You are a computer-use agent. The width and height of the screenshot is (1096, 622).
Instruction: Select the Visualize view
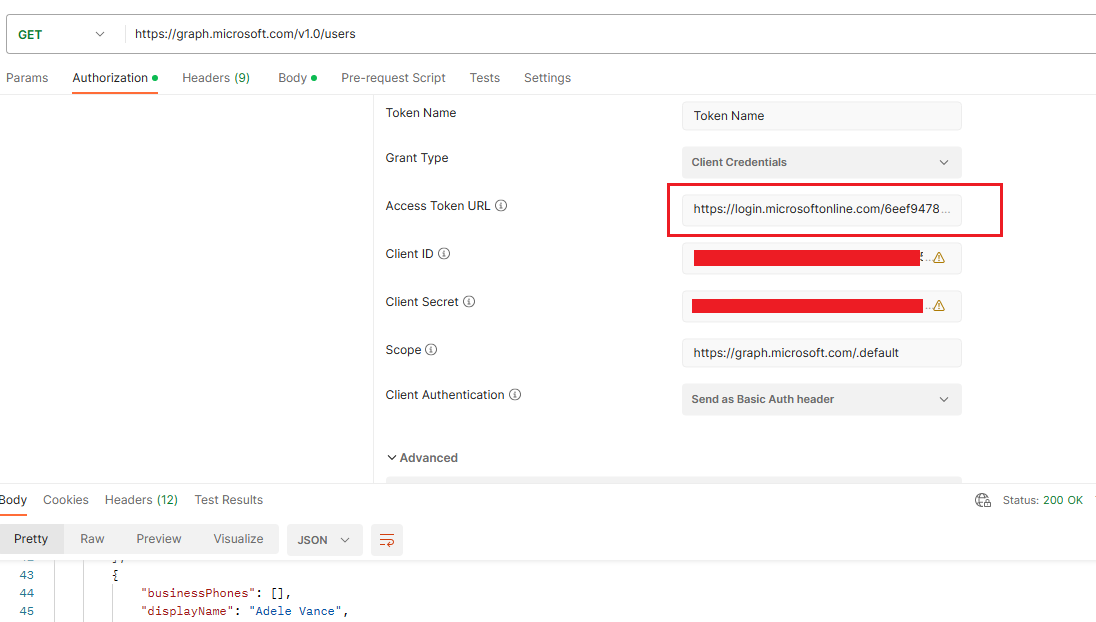(x=238, y=539)
